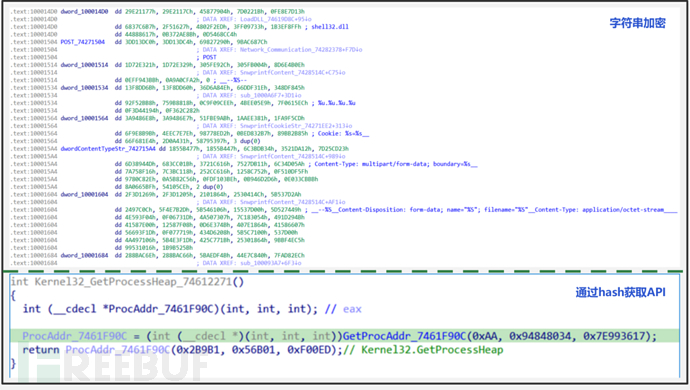Screen dimensions: 690x390
Task: Click the '// Kernel32.GetProcessHeap' comment
Action: click(423, 350)
